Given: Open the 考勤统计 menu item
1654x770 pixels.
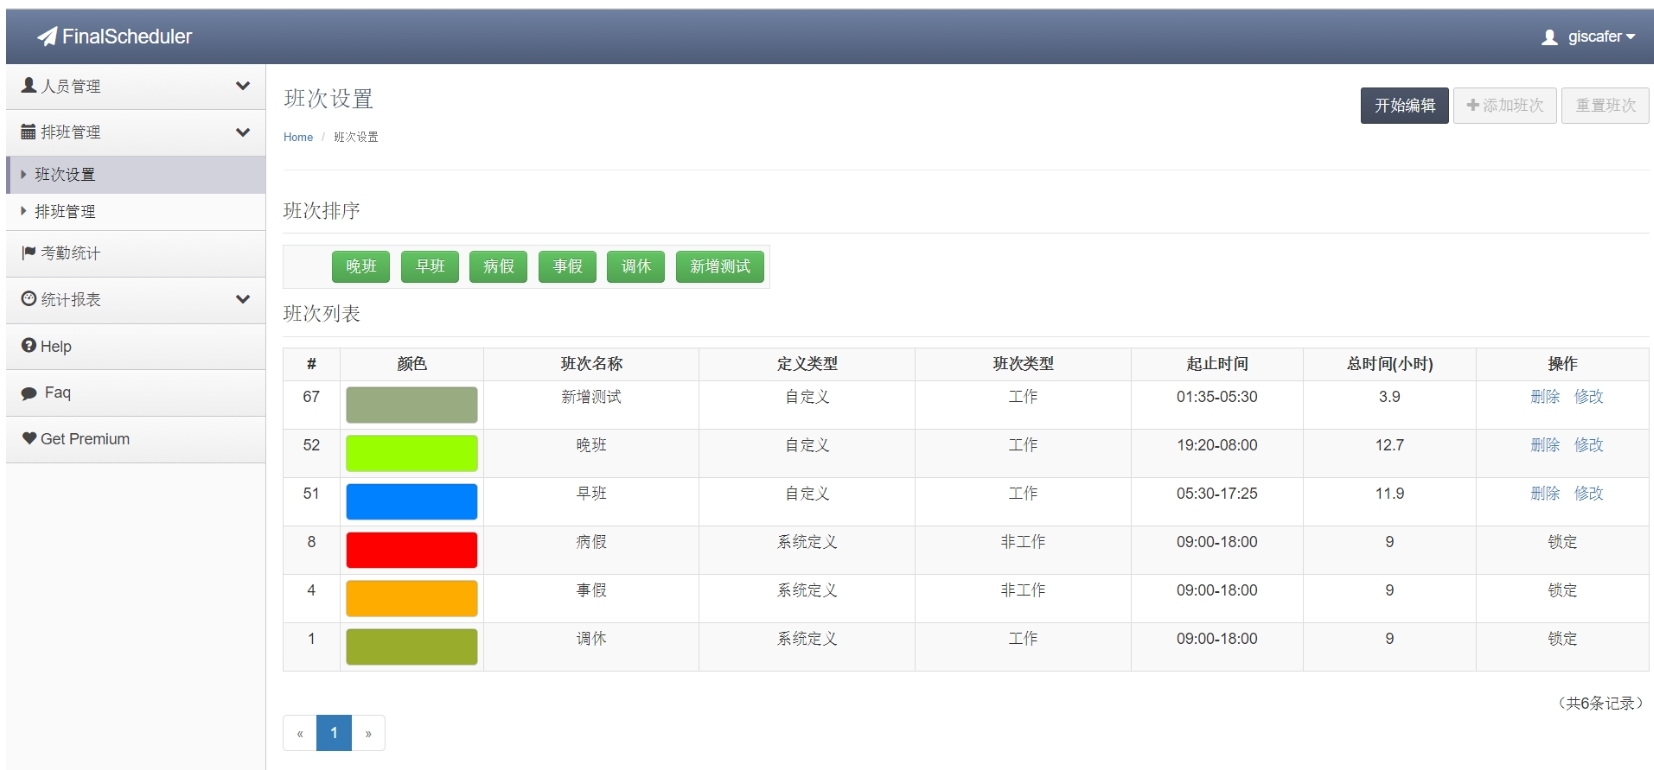Looking at the screenshot, I should [x=136, y=253].
